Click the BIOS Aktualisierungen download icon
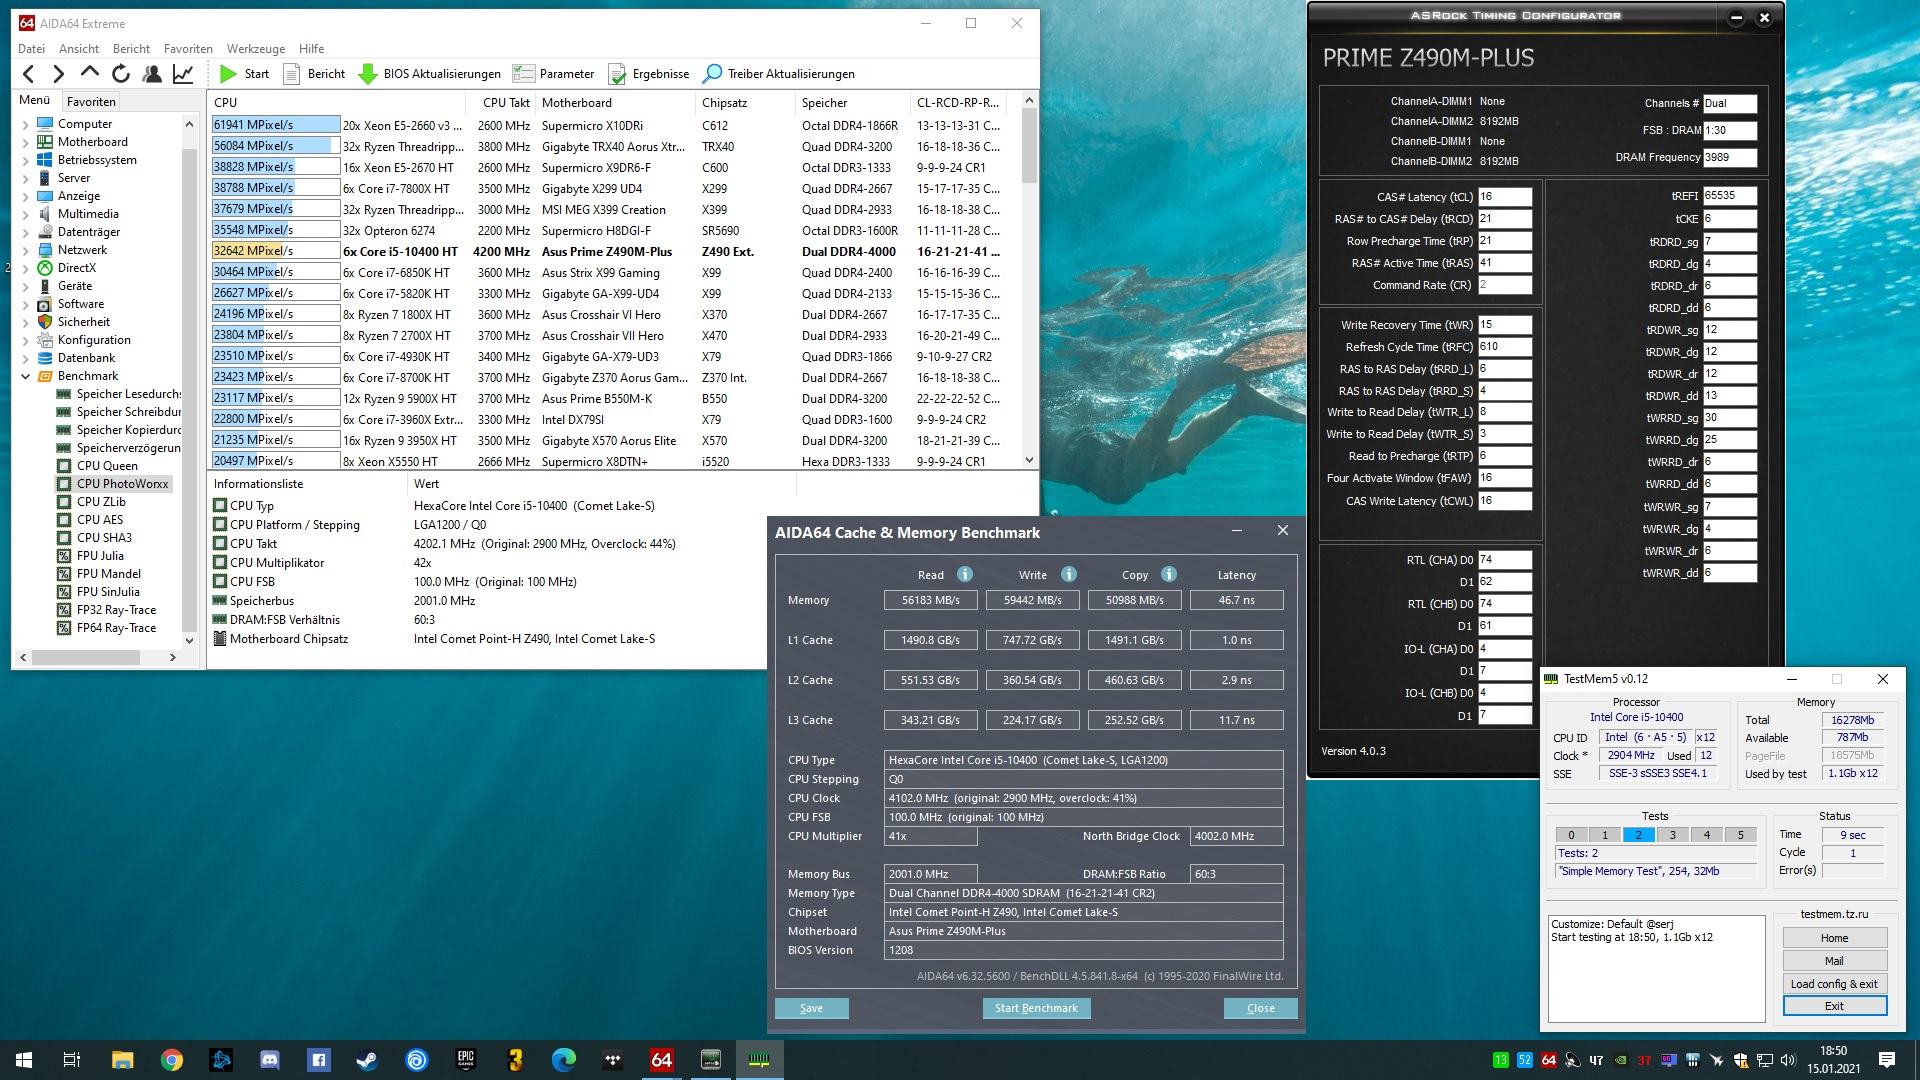Screen dimensions: 1920x1080 pos(367,73)
